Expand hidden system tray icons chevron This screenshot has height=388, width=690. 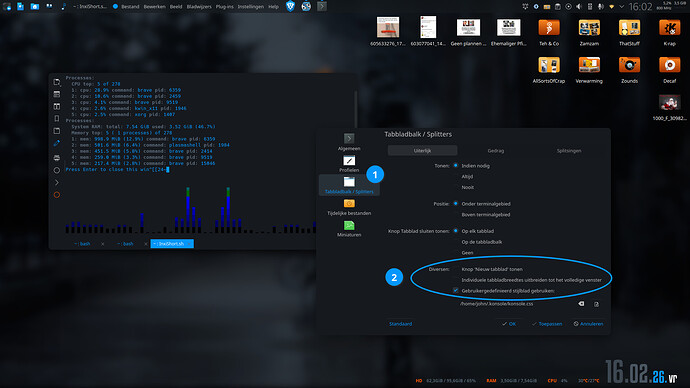click(621, 7)
